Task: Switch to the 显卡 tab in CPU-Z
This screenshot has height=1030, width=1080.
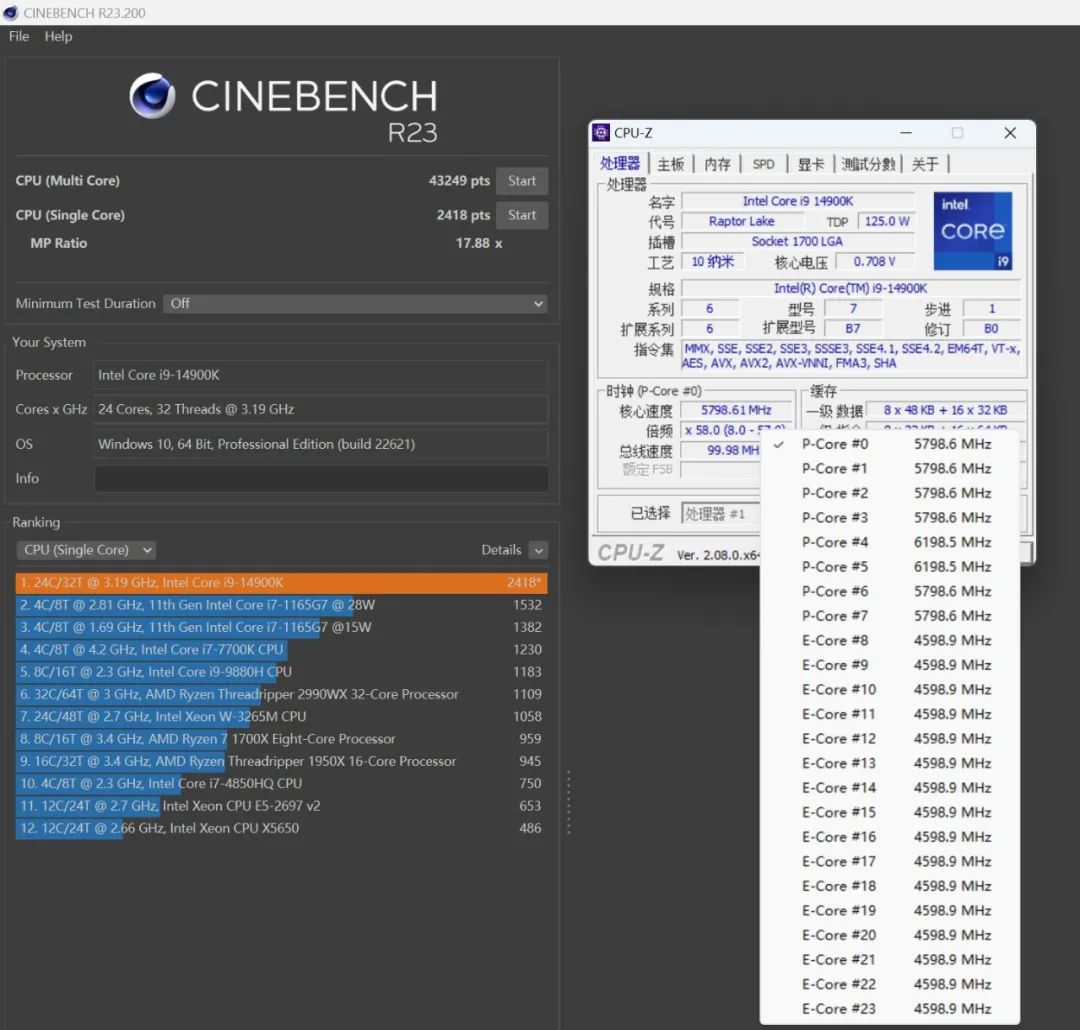Action: tap(811, 164)
